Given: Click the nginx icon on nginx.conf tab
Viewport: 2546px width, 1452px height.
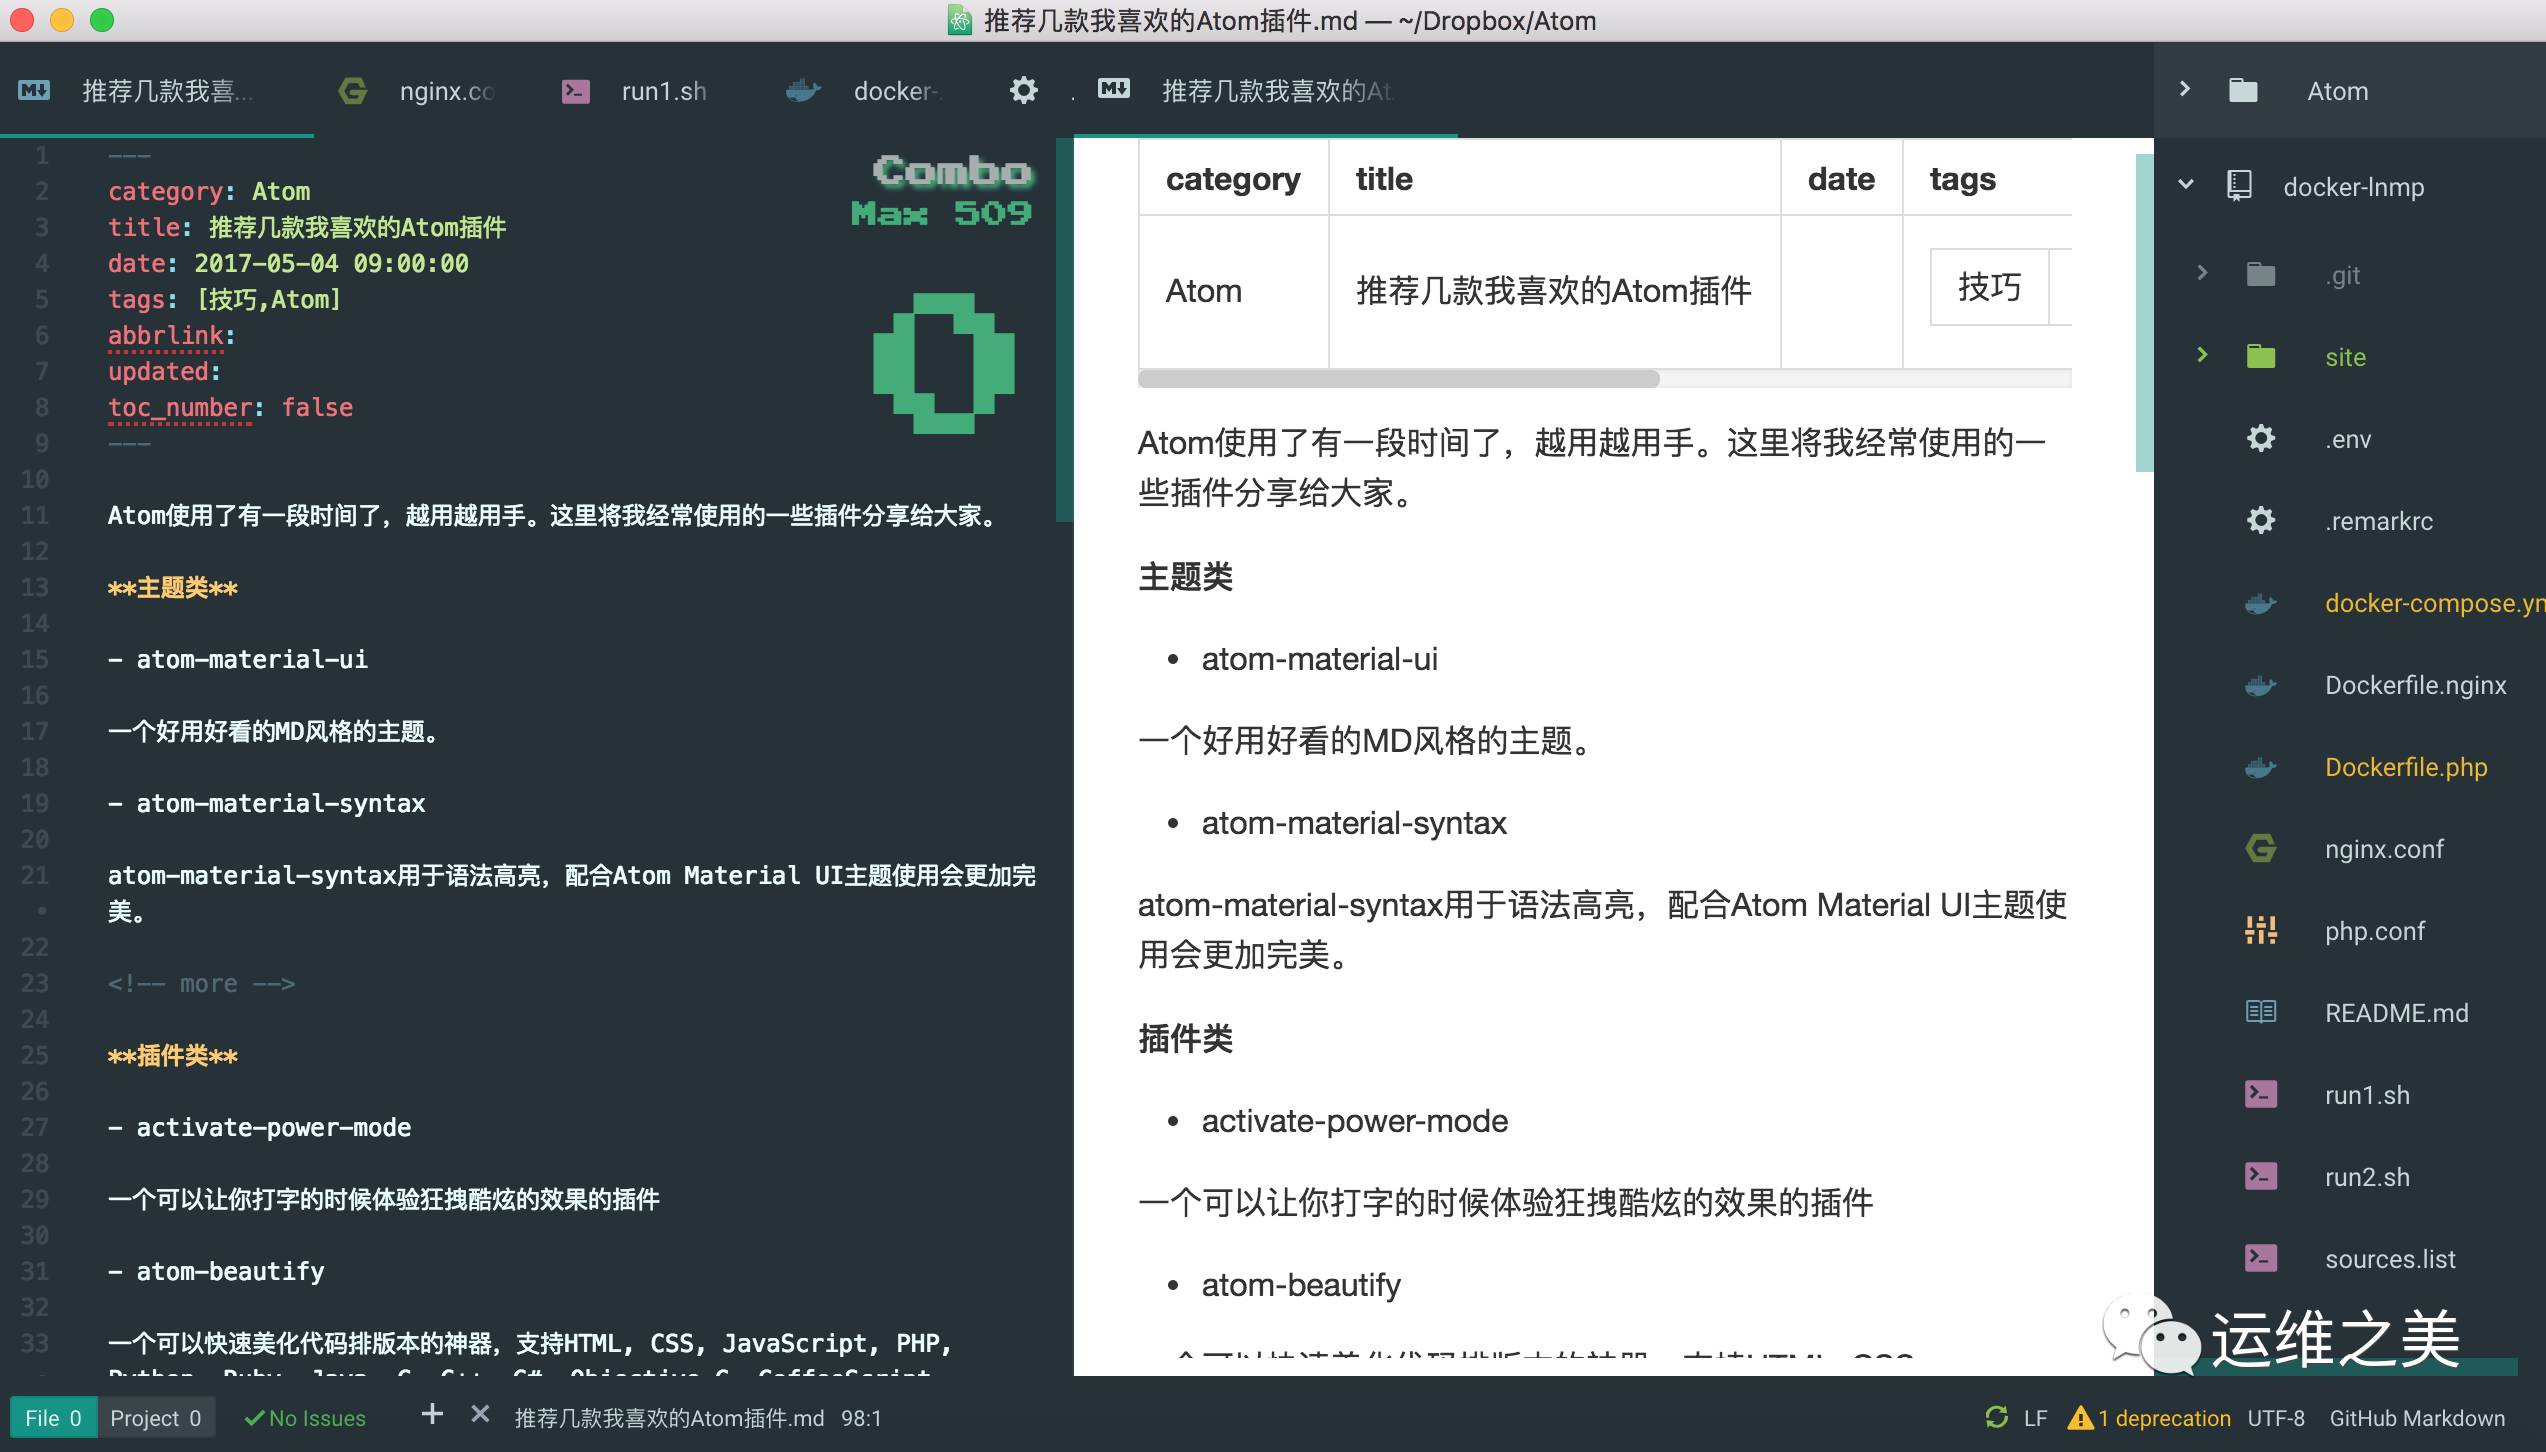Looking at the screenshot, I should point(353,91).
